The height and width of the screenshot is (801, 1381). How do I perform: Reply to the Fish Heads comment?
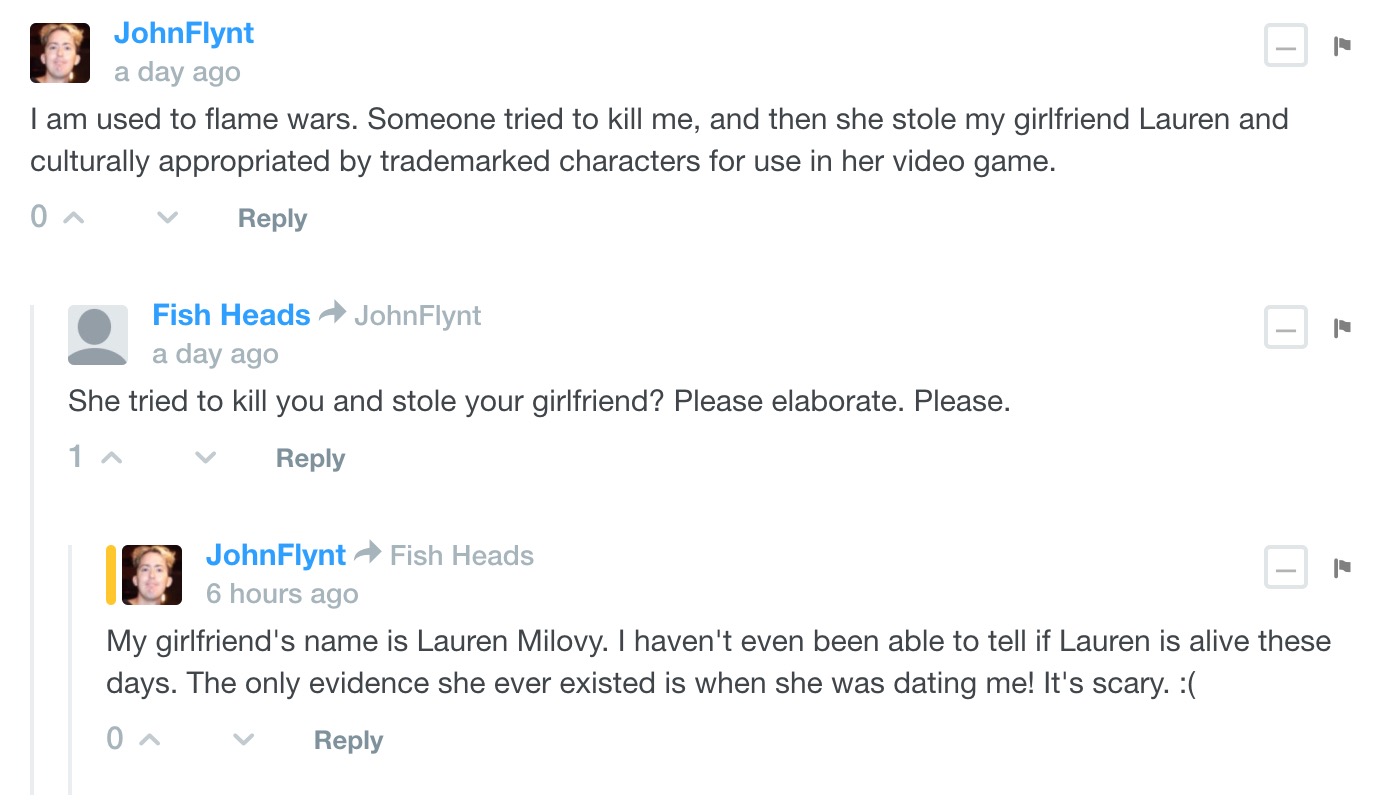coord(310,459)
